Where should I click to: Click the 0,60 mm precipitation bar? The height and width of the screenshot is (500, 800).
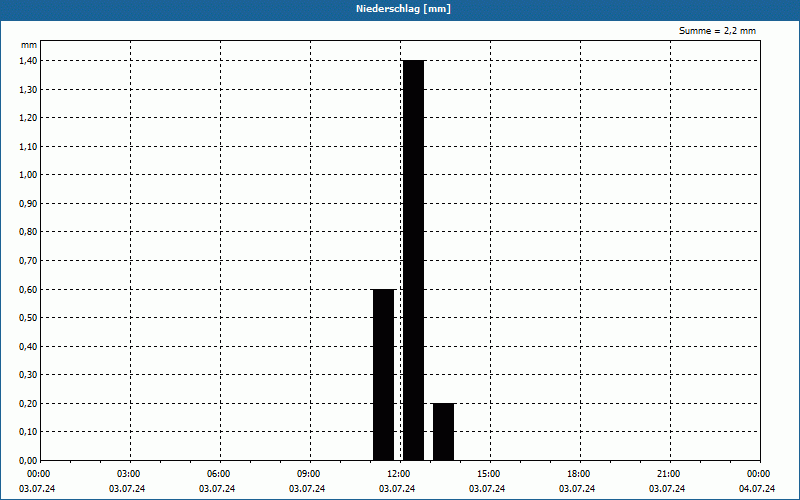click(x=383, y=374)
